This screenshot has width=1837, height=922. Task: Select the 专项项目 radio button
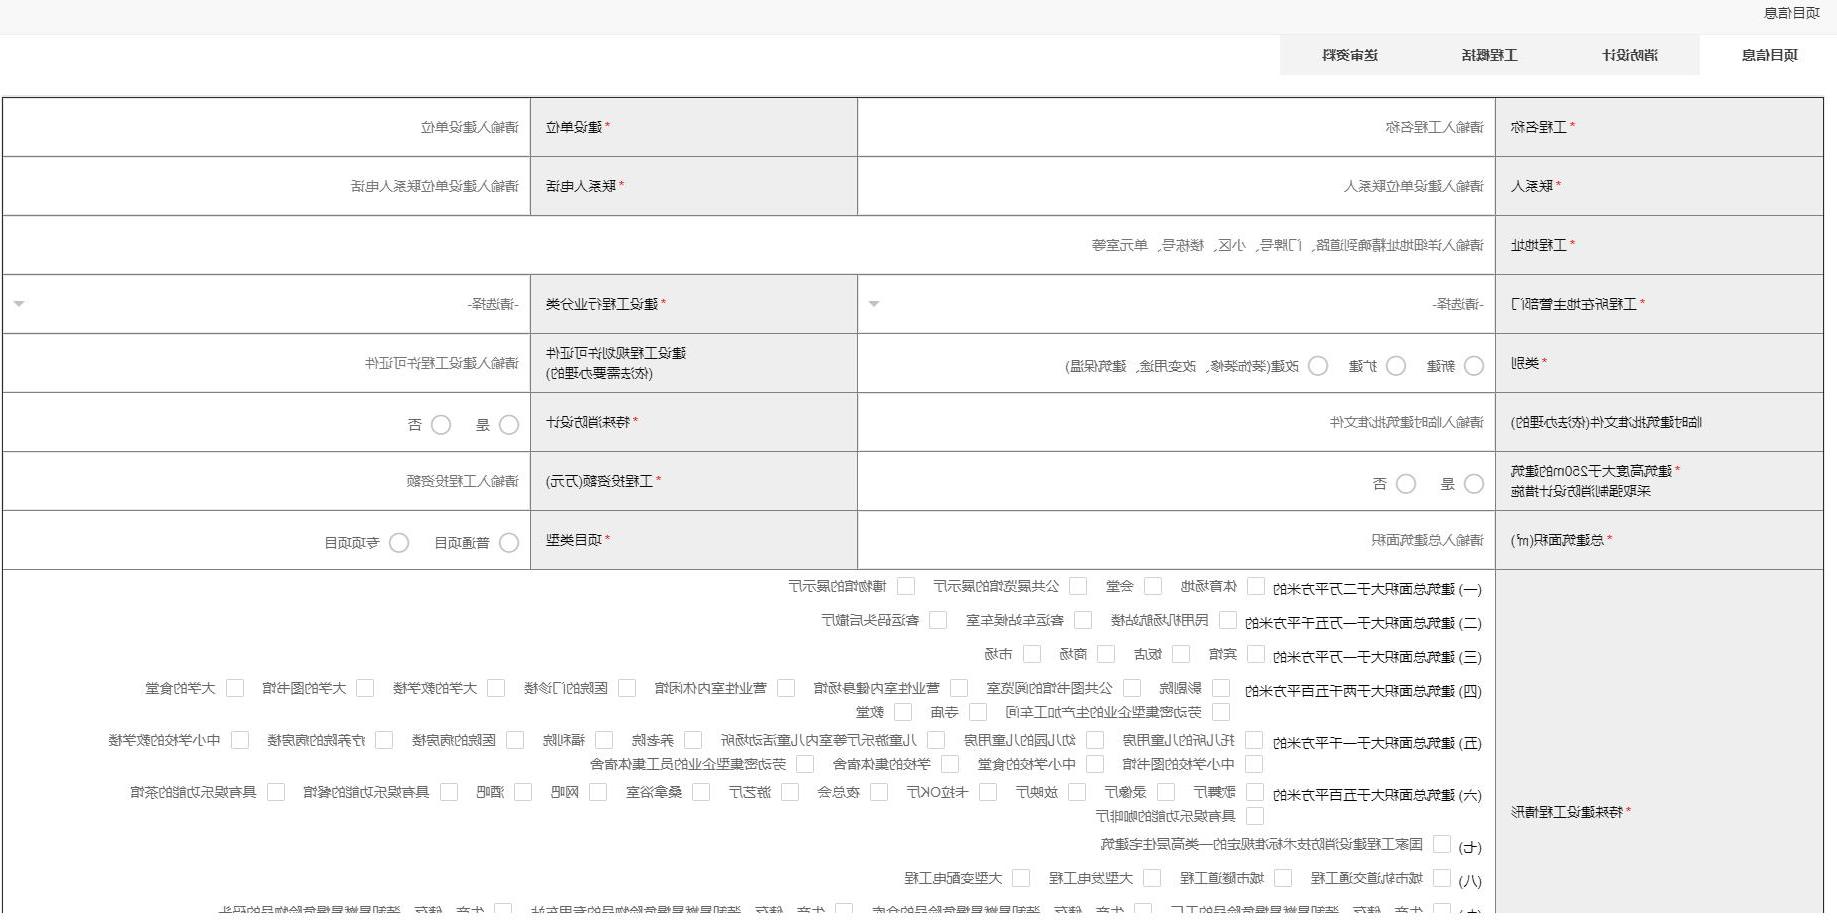(x=398, y=543)
